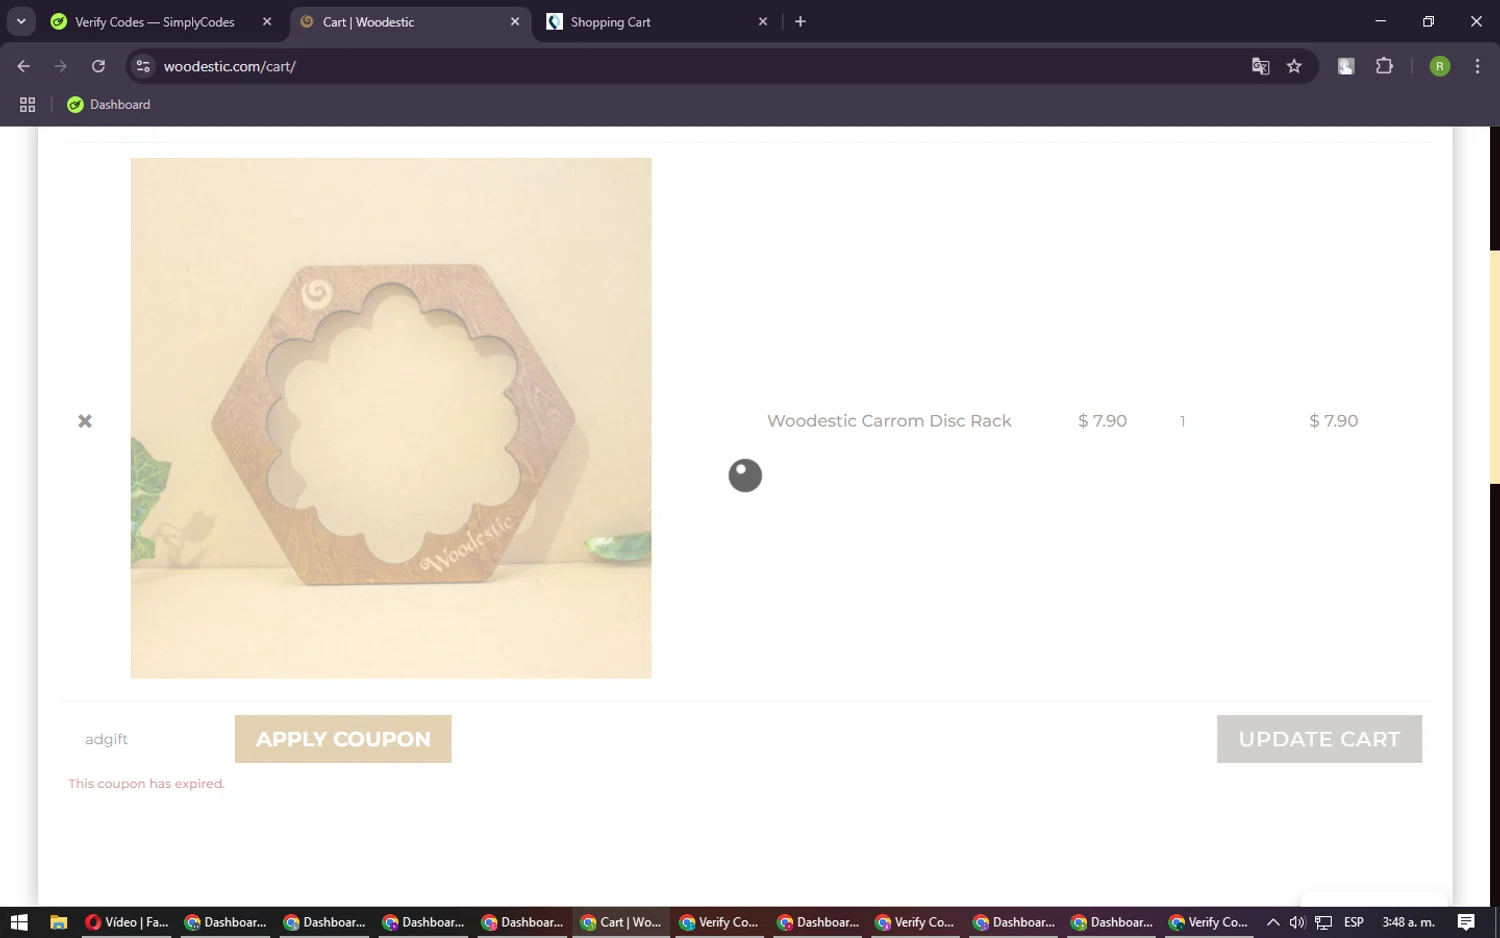Open a new browser tab

coord(800,22)
